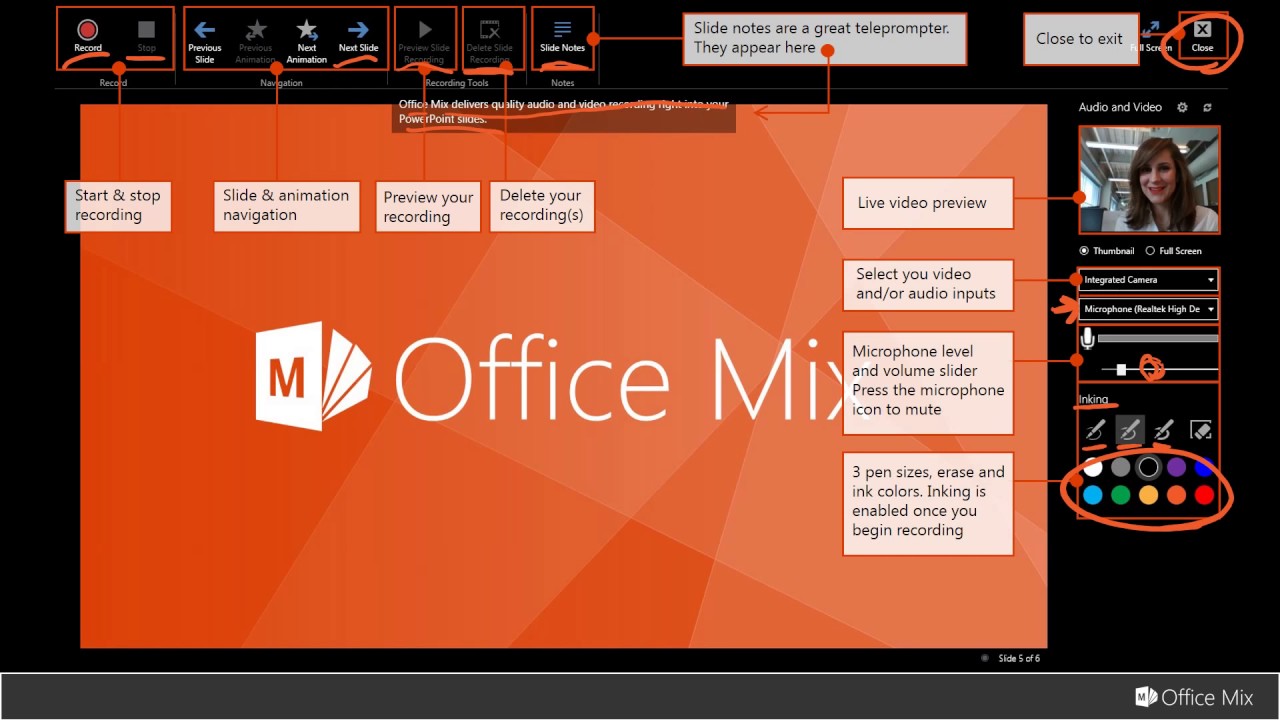Advance with the Next Animation star

coord(307,41)
